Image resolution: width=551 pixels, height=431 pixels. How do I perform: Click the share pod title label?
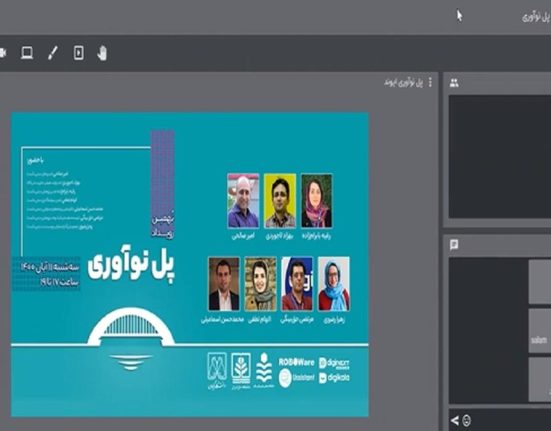point(403,83)
